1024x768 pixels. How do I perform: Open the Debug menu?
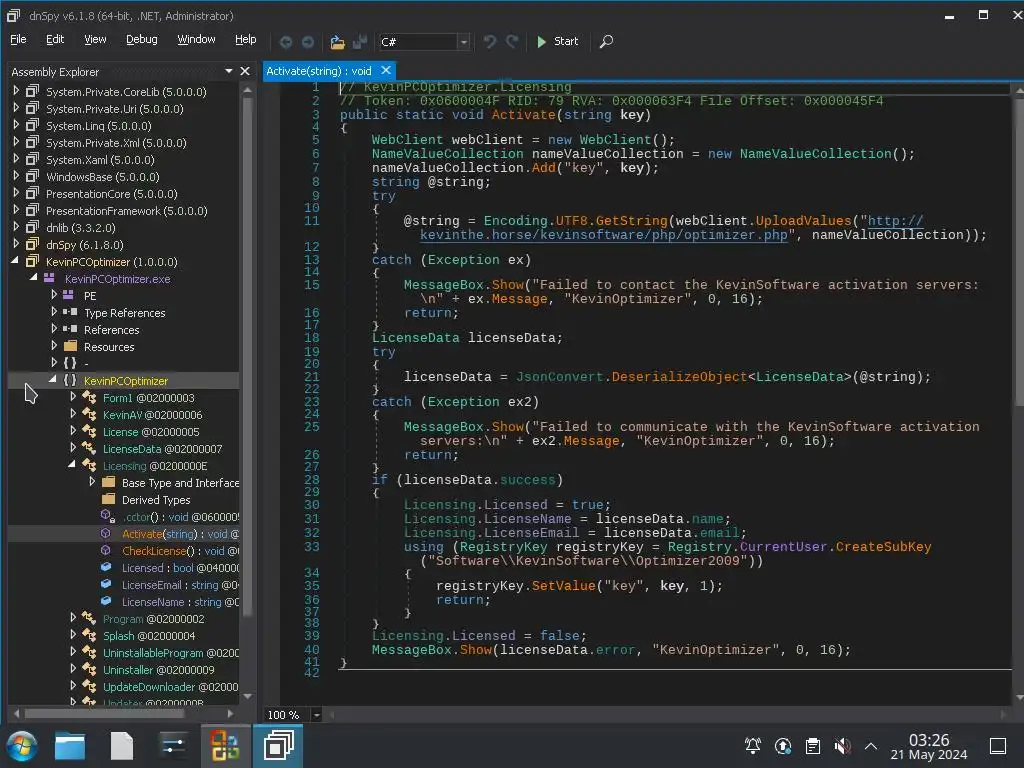click(x=142, y=40)
